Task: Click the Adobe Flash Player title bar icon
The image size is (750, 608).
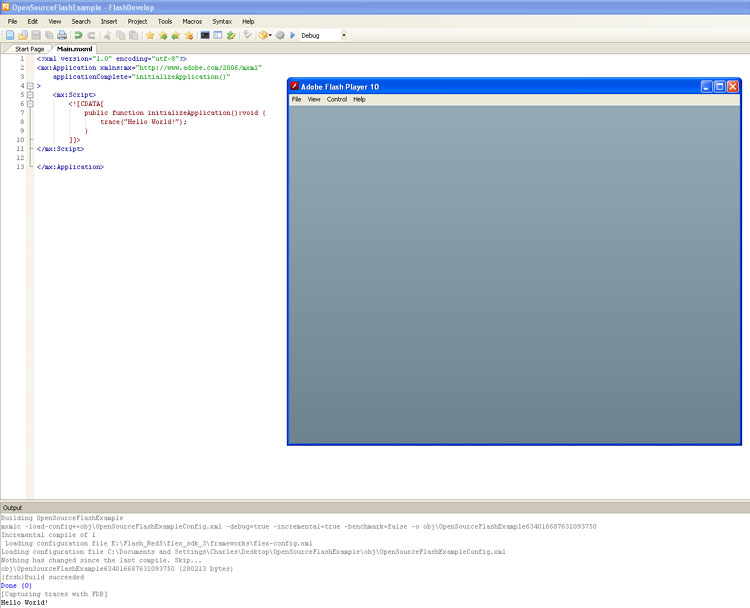Action: 294,86
